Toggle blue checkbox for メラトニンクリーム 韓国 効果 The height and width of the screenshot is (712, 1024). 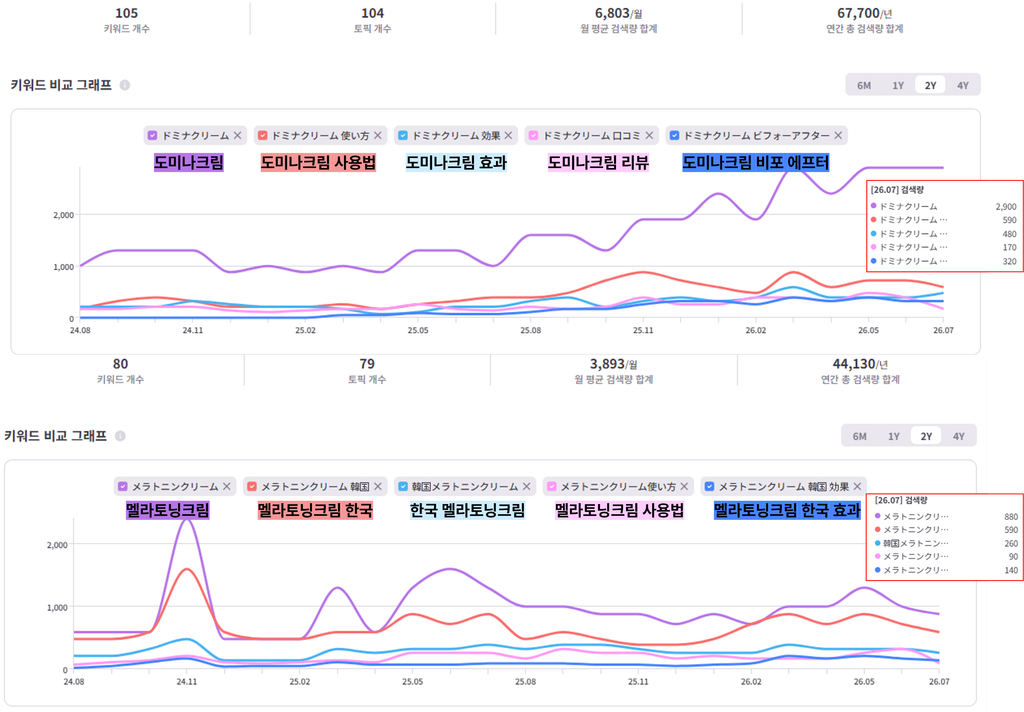[x=710, y=487]
